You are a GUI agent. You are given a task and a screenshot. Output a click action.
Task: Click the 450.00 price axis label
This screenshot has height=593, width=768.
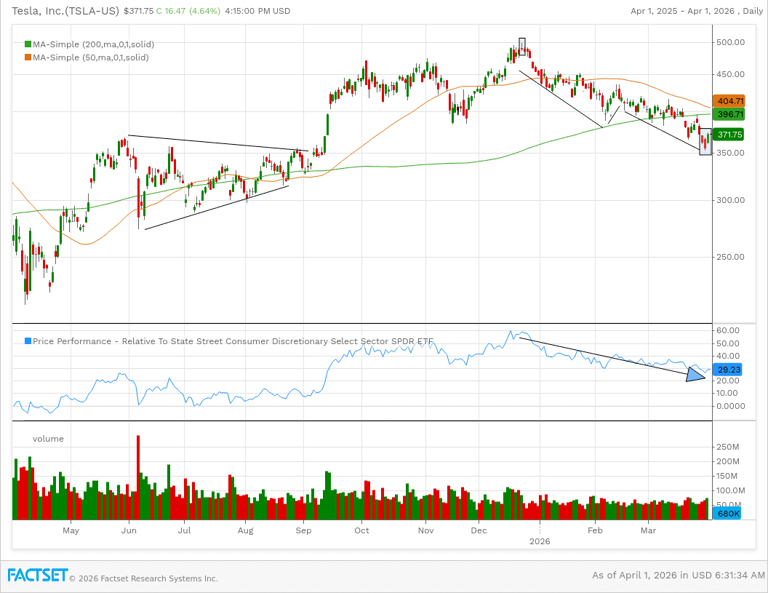[x=730, y=74]
